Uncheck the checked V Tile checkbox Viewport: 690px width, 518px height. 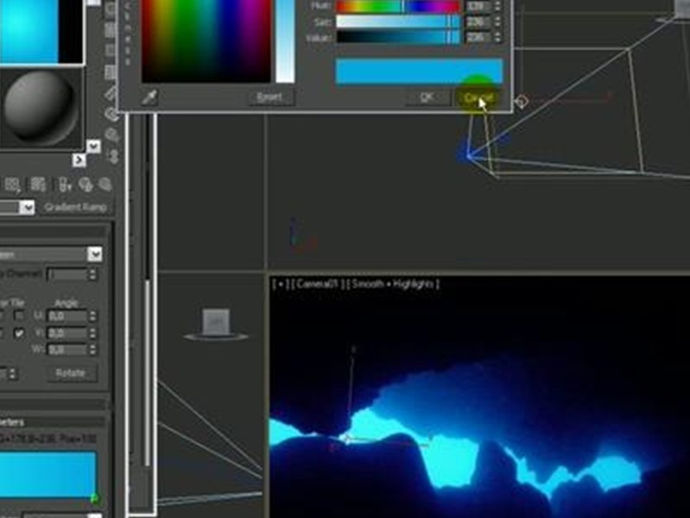(x=18, y=333)
